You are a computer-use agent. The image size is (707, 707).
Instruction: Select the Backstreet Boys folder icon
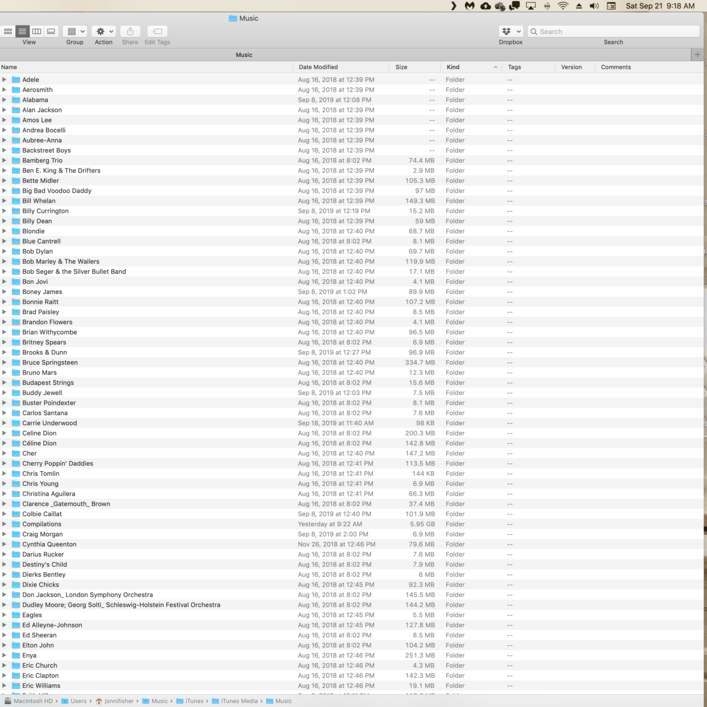16,150
